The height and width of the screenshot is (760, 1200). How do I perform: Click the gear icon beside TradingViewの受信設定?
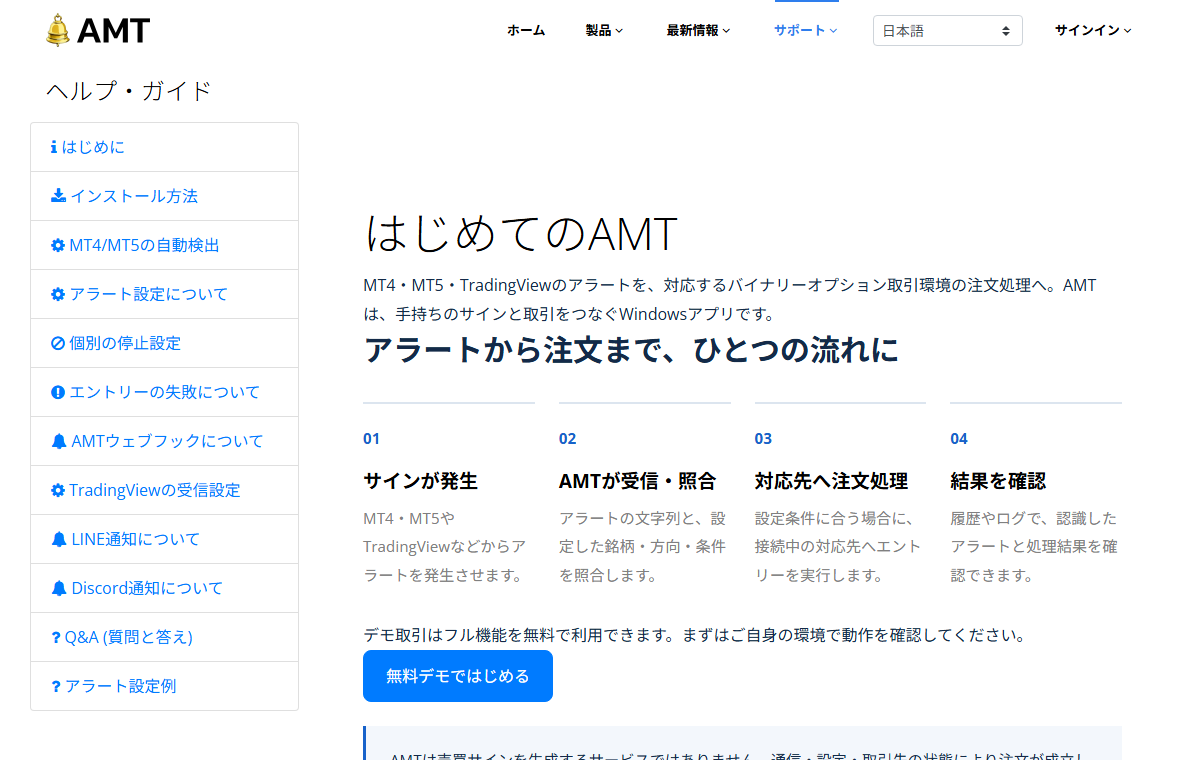click(x=58, y=490)
